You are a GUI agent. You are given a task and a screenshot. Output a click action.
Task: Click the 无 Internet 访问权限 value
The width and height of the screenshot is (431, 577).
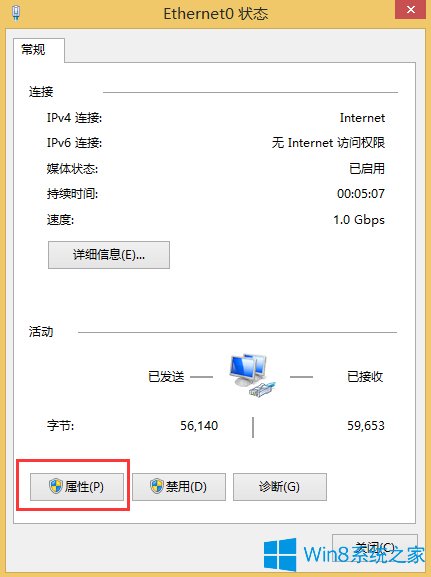click(328, 143)
